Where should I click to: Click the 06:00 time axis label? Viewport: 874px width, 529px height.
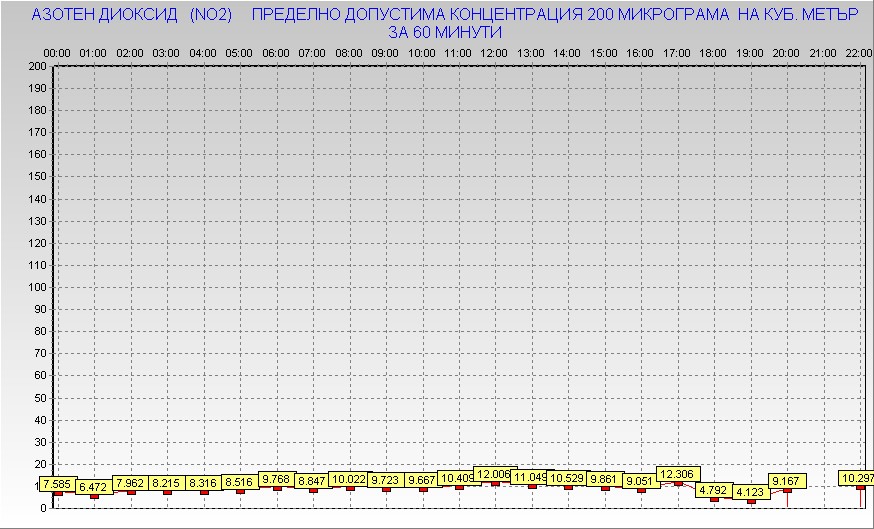tap(275, 52)
